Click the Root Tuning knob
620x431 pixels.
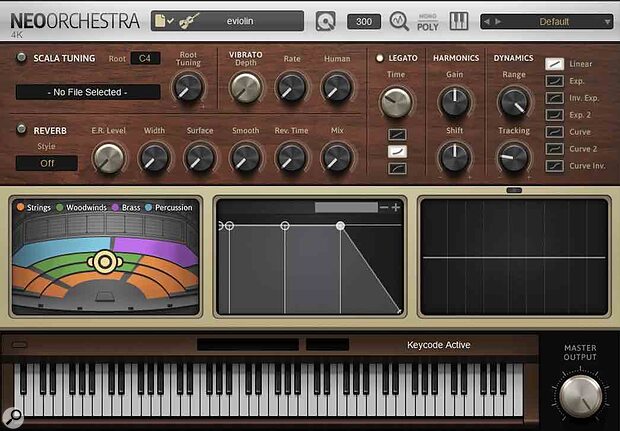point(188,87)
